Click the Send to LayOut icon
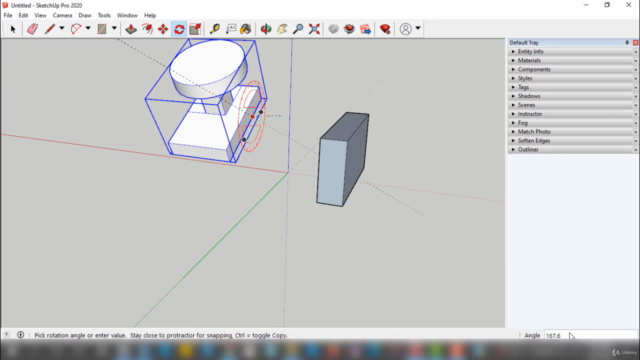This screenshot has height=360, width=640. [365, 29]
